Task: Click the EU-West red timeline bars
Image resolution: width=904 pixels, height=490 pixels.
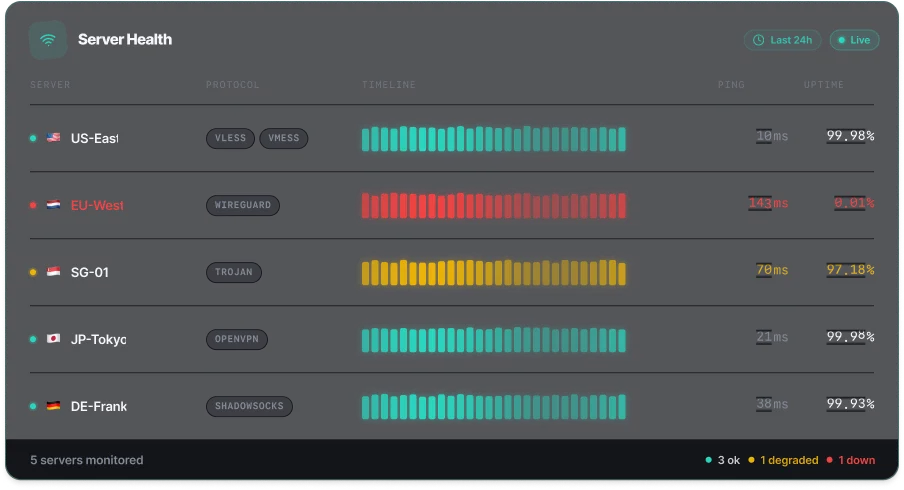Action: click(494, 205)
